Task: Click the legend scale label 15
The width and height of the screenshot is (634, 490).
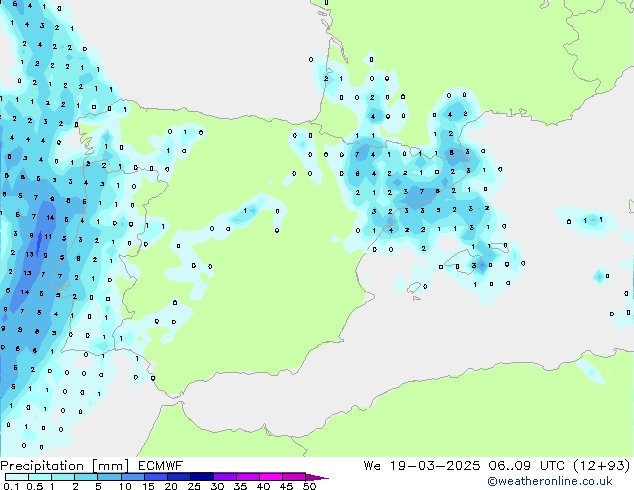Action: [148, 486]
